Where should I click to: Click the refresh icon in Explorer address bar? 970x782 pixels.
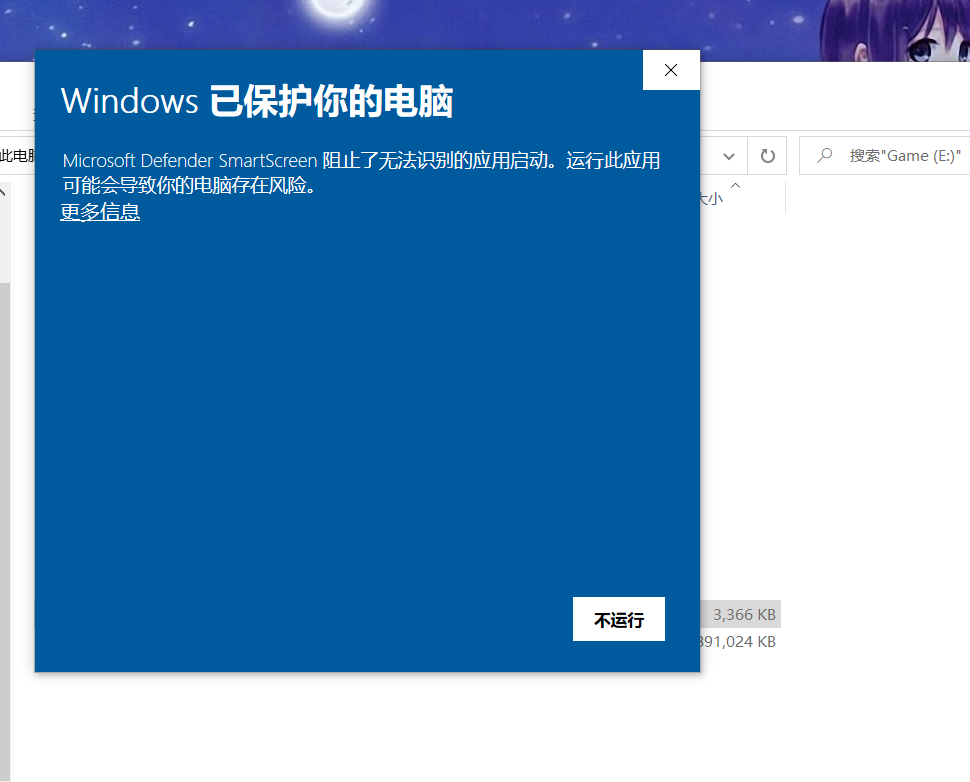(768, 156)
